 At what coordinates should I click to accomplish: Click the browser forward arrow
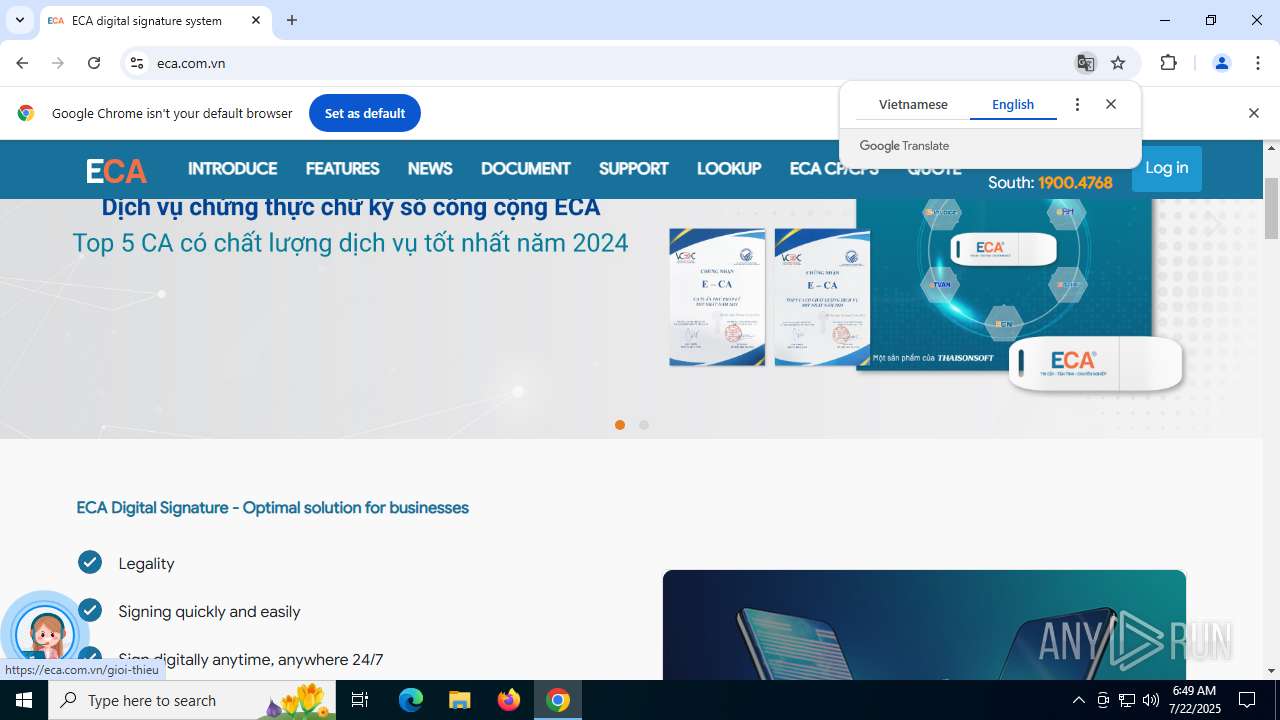(58, 63)
